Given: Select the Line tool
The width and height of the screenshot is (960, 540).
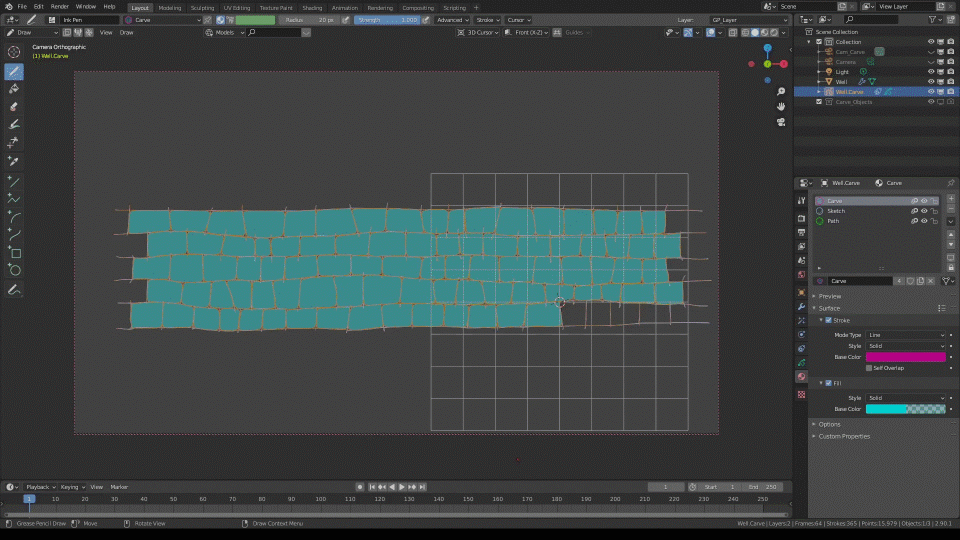Looking at the screenshot, I should click(14, 181).
